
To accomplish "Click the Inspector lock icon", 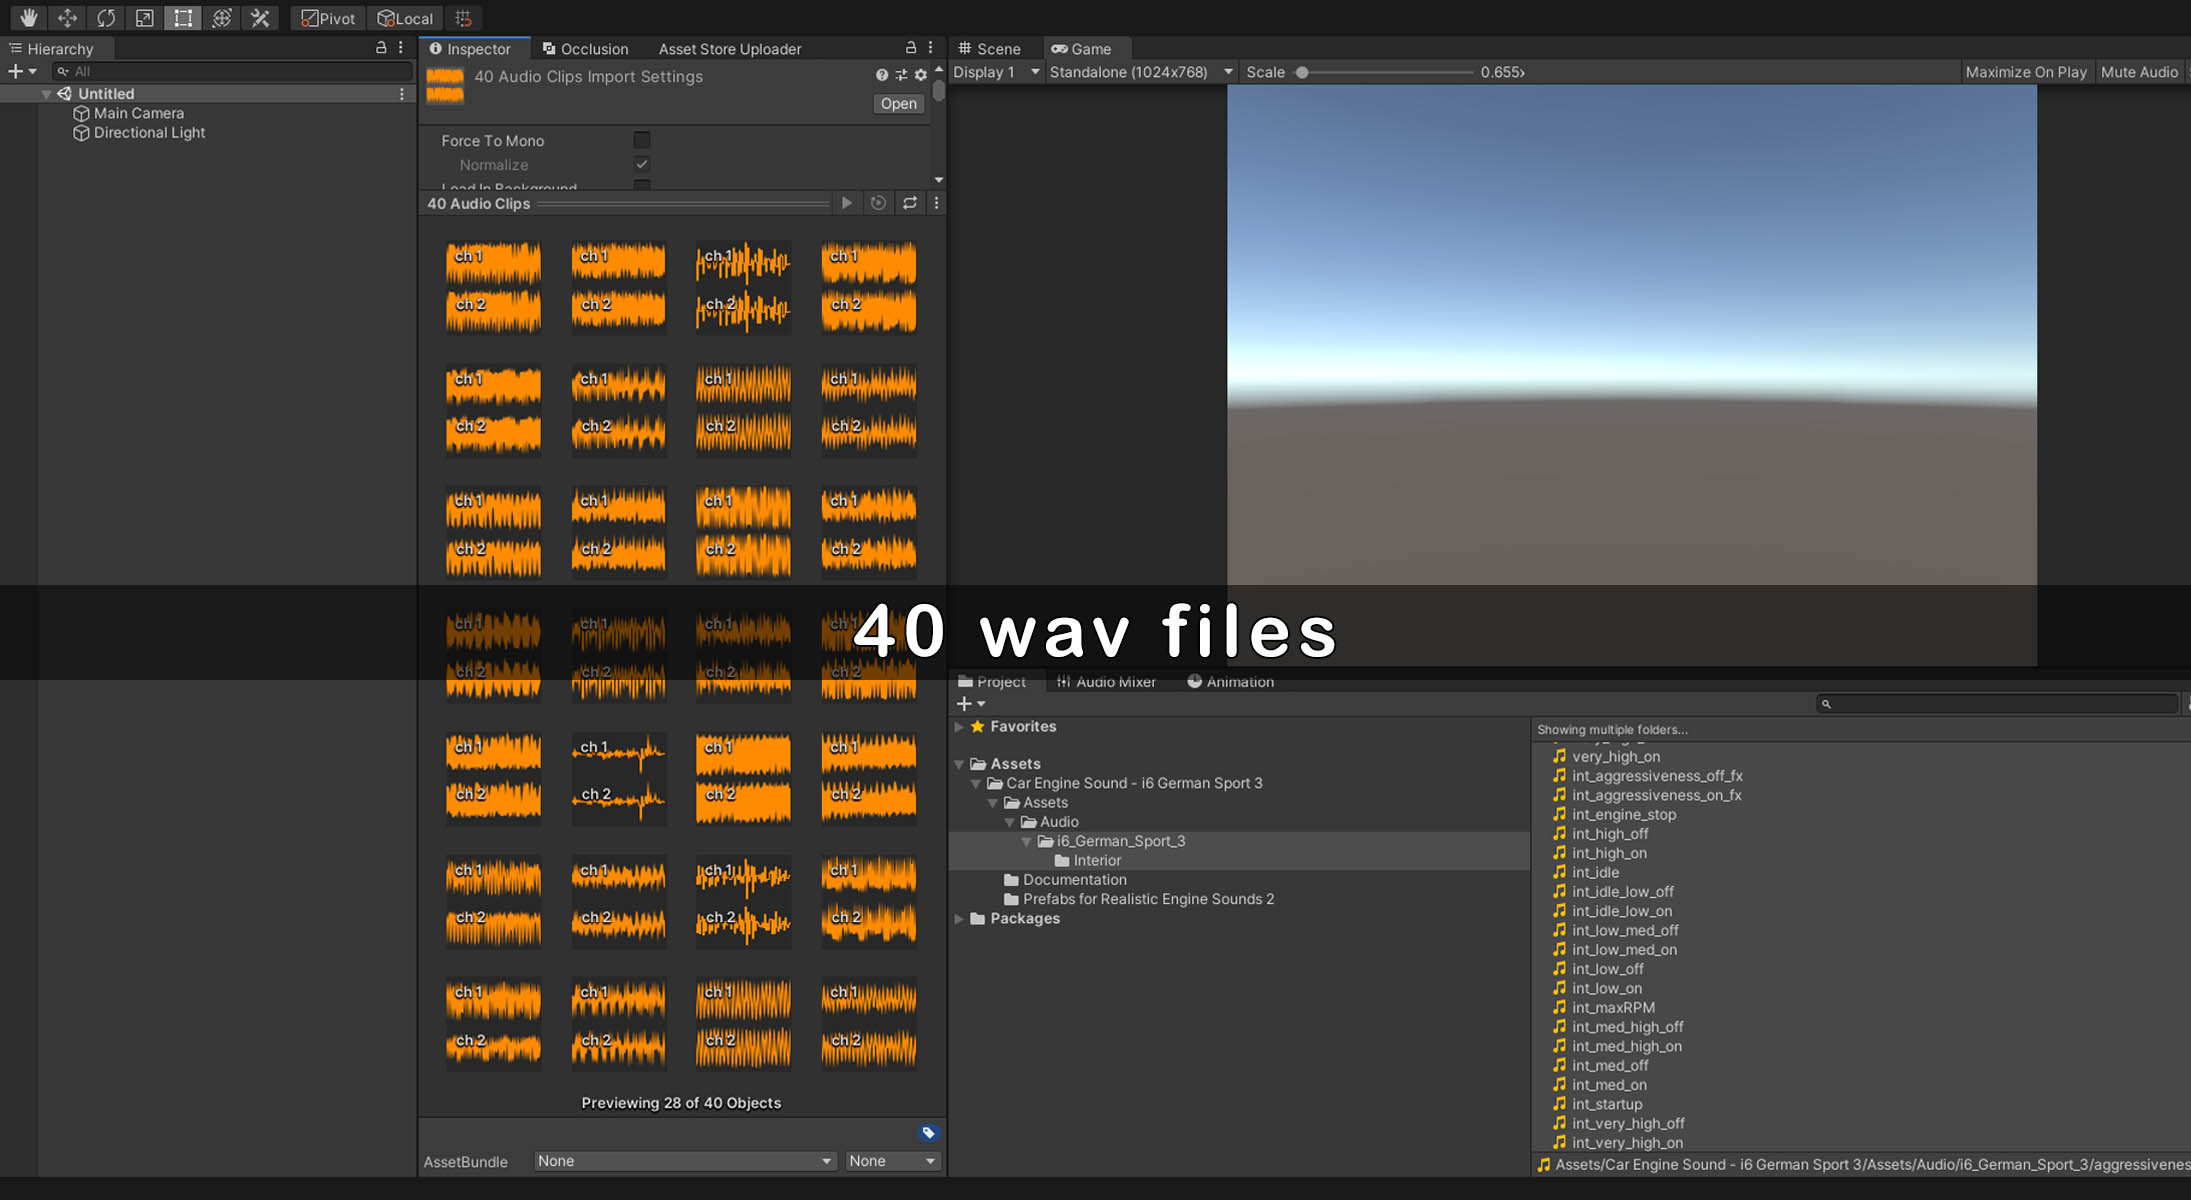I will (910, 48).
